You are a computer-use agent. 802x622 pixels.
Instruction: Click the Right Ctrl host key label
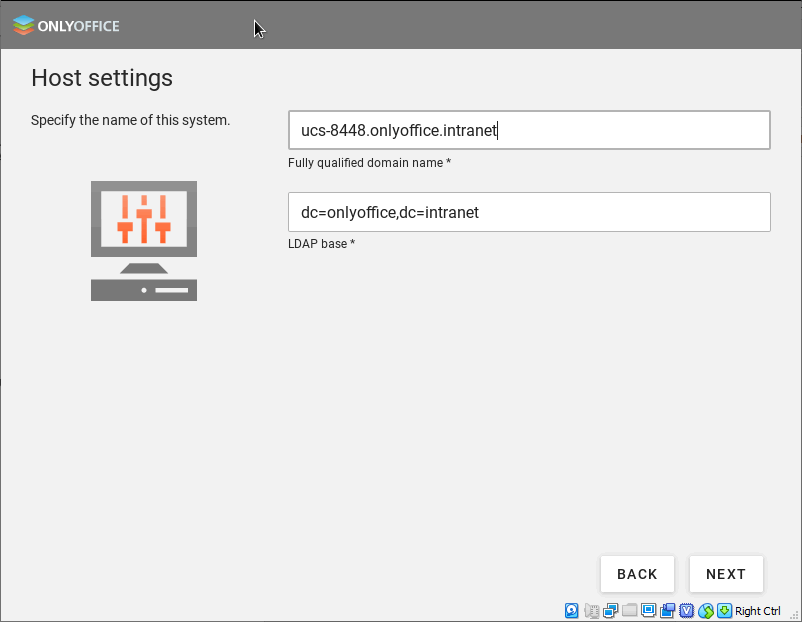click(x=758, y=611)
